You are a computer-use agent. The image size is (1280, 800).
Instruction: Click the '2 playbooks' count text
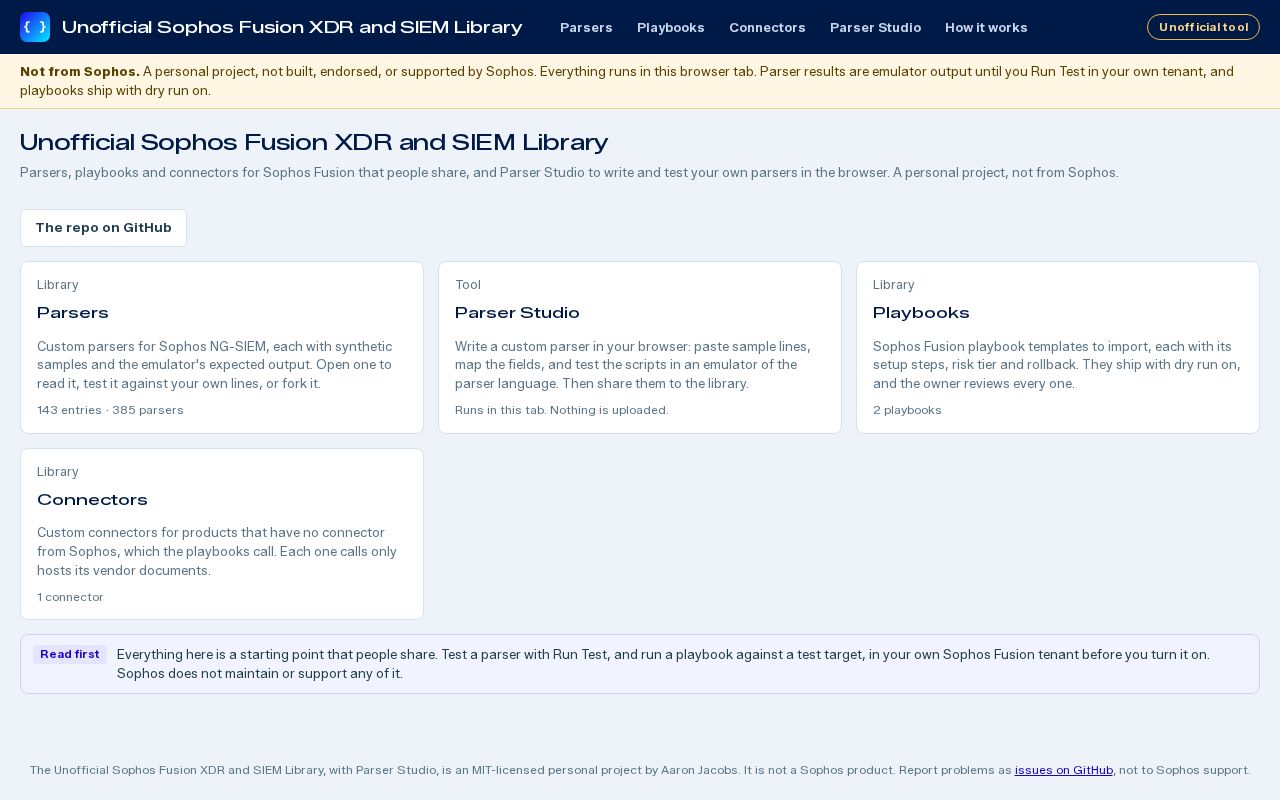pyautogui.click(x=907, y=410)
